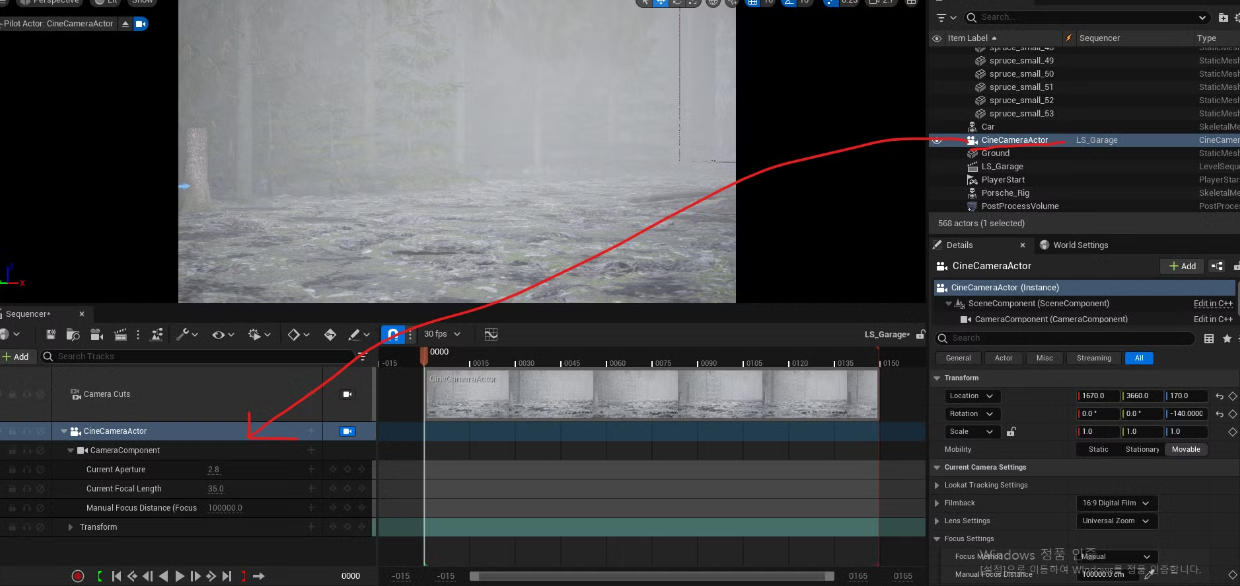The height and width of the screenshot is (586, 1240).
Task: Set playback end with red bracket
Action: [x=243, y=576]
